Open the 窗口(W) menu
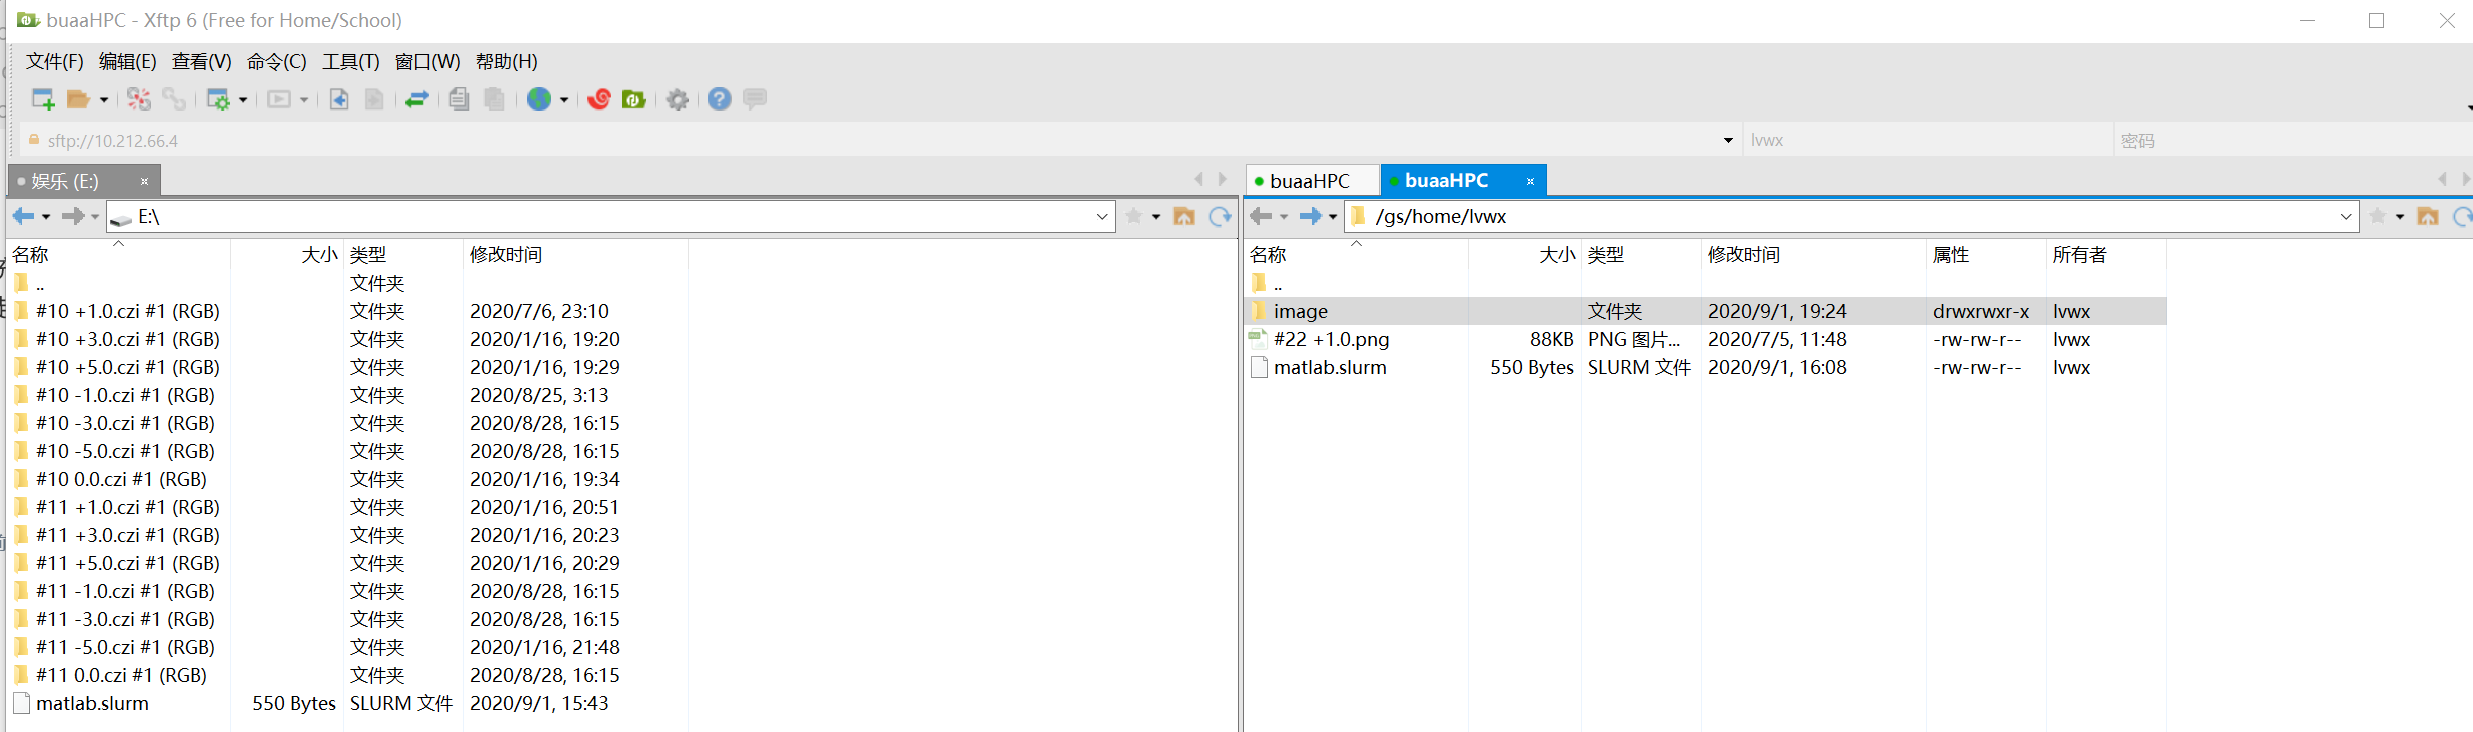The image size is (2473, 732). [x=428, y=62]
